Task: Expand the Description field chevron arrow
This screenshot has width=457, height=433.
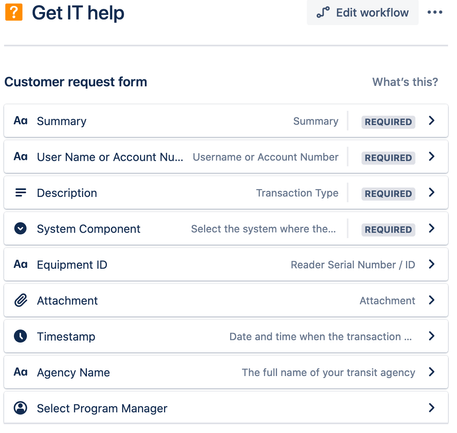Action: [432, 192]
